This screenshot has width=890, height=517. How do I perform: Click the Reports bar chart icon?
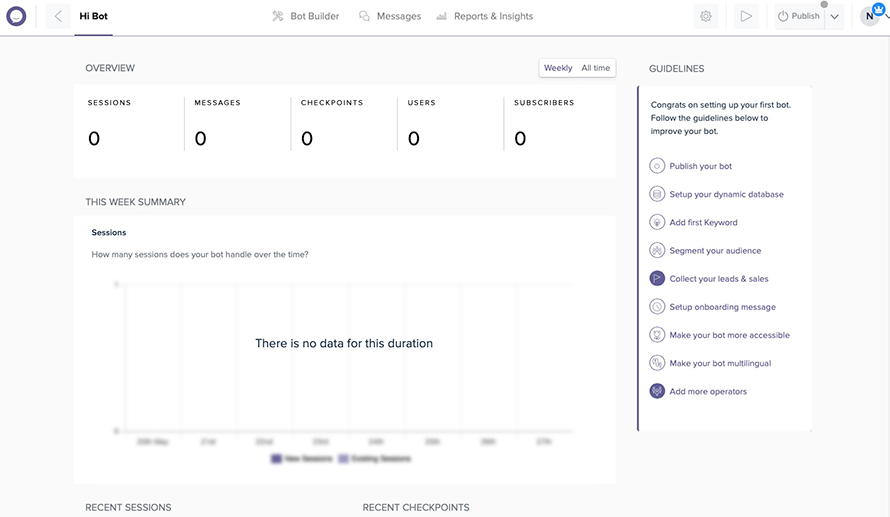click(x=441, y=16)
